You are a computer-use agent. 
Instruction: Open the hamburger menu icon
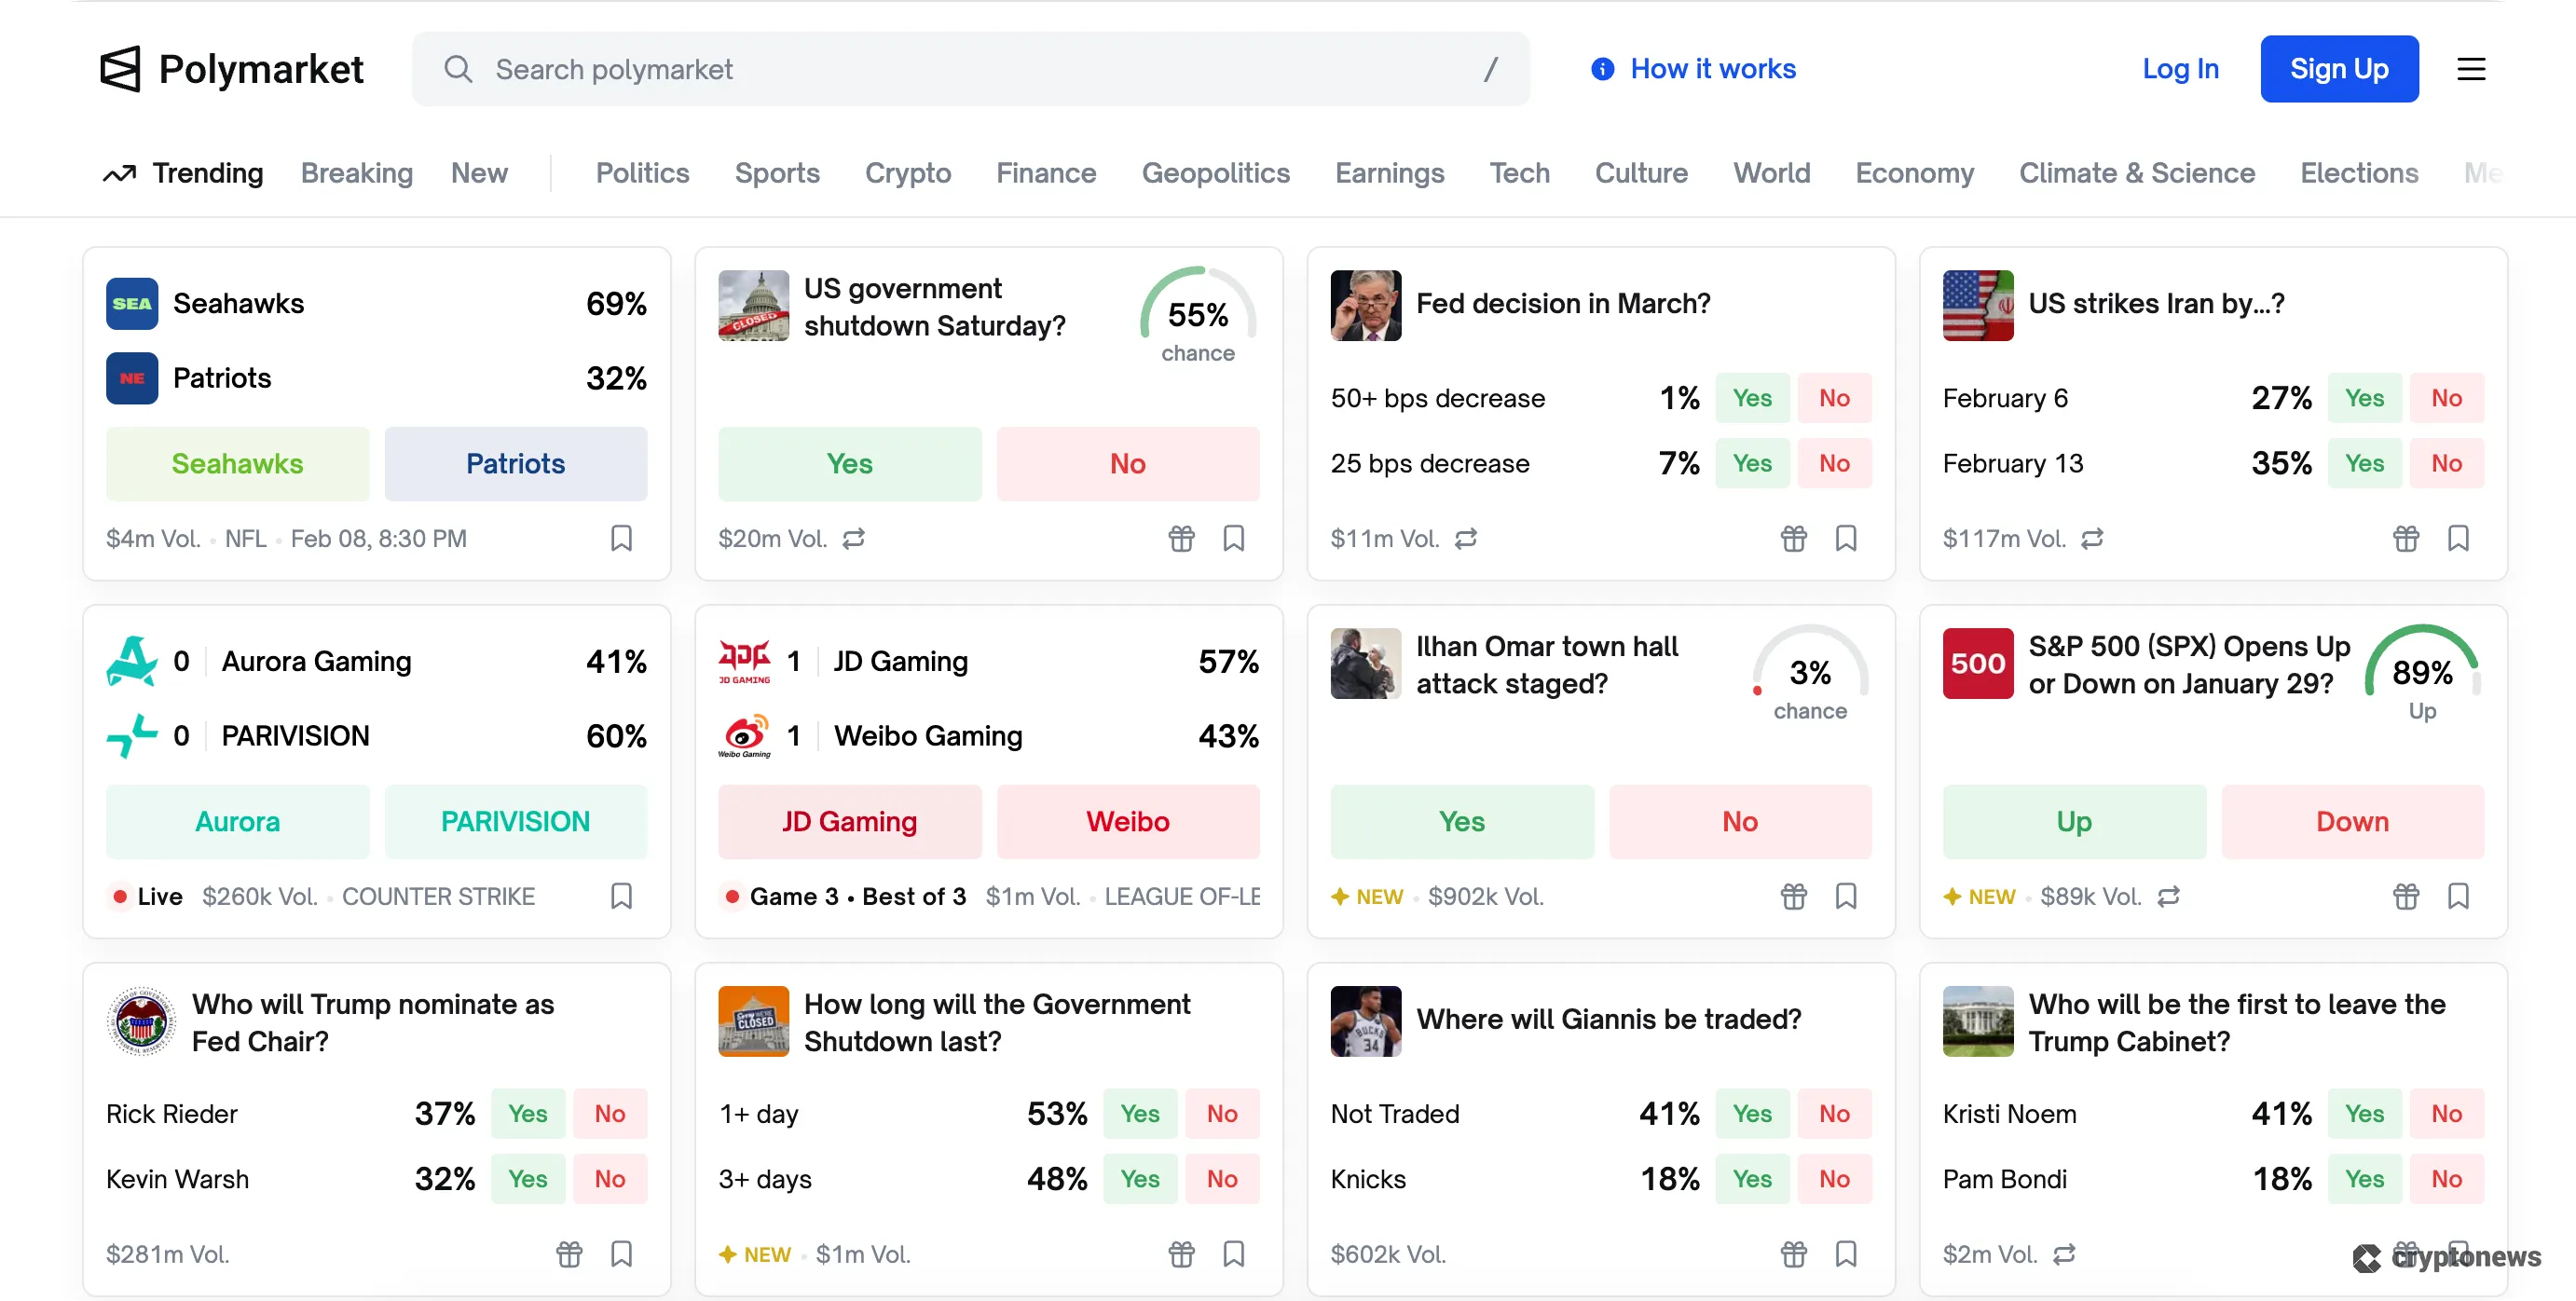(2471, 69)
